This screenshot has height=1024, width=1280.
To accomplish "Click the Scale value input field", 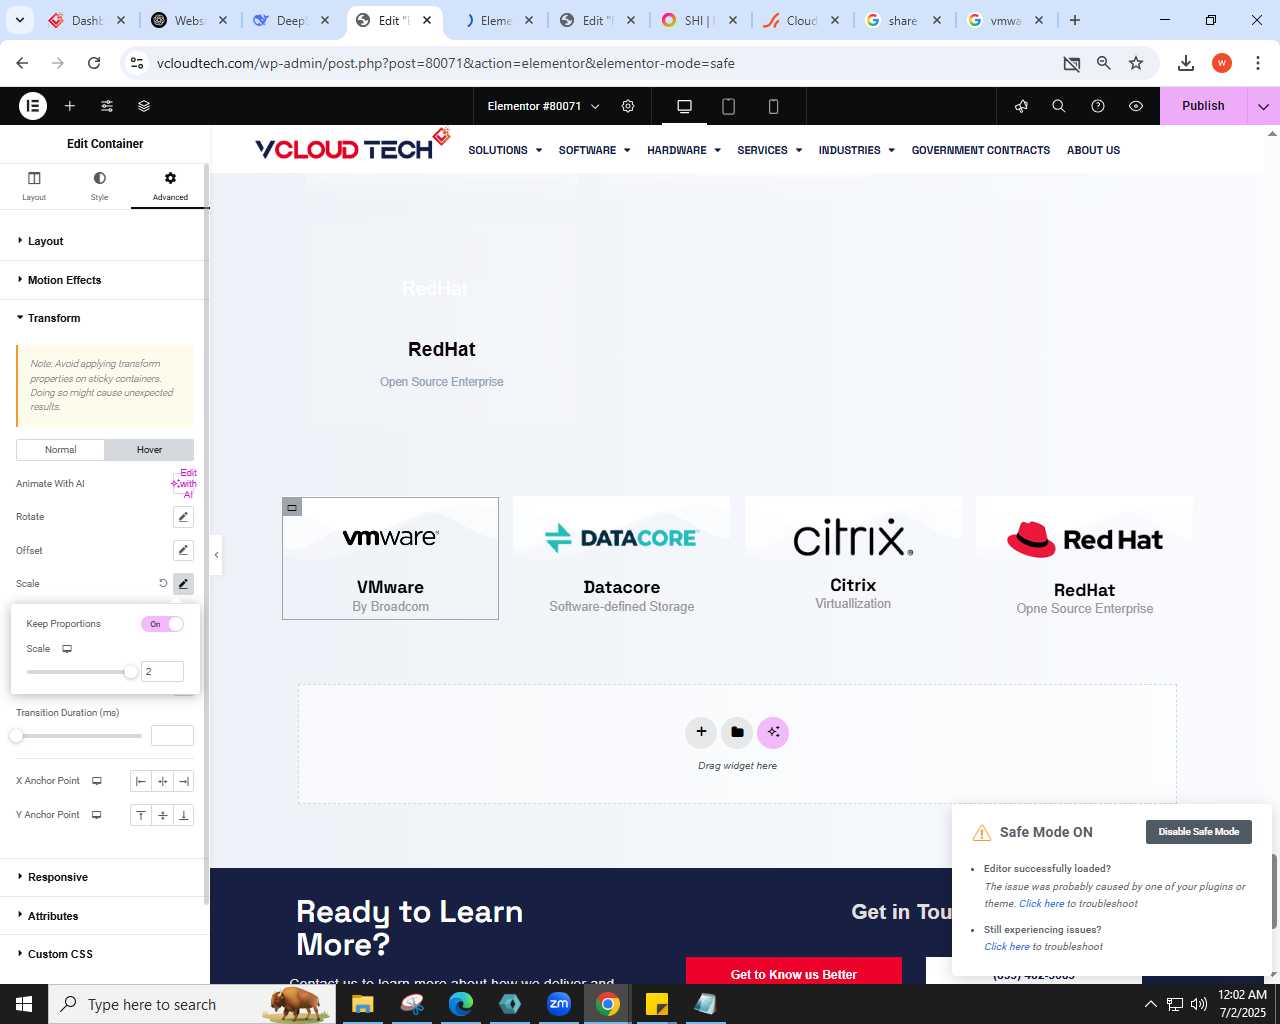I will 163,672.
